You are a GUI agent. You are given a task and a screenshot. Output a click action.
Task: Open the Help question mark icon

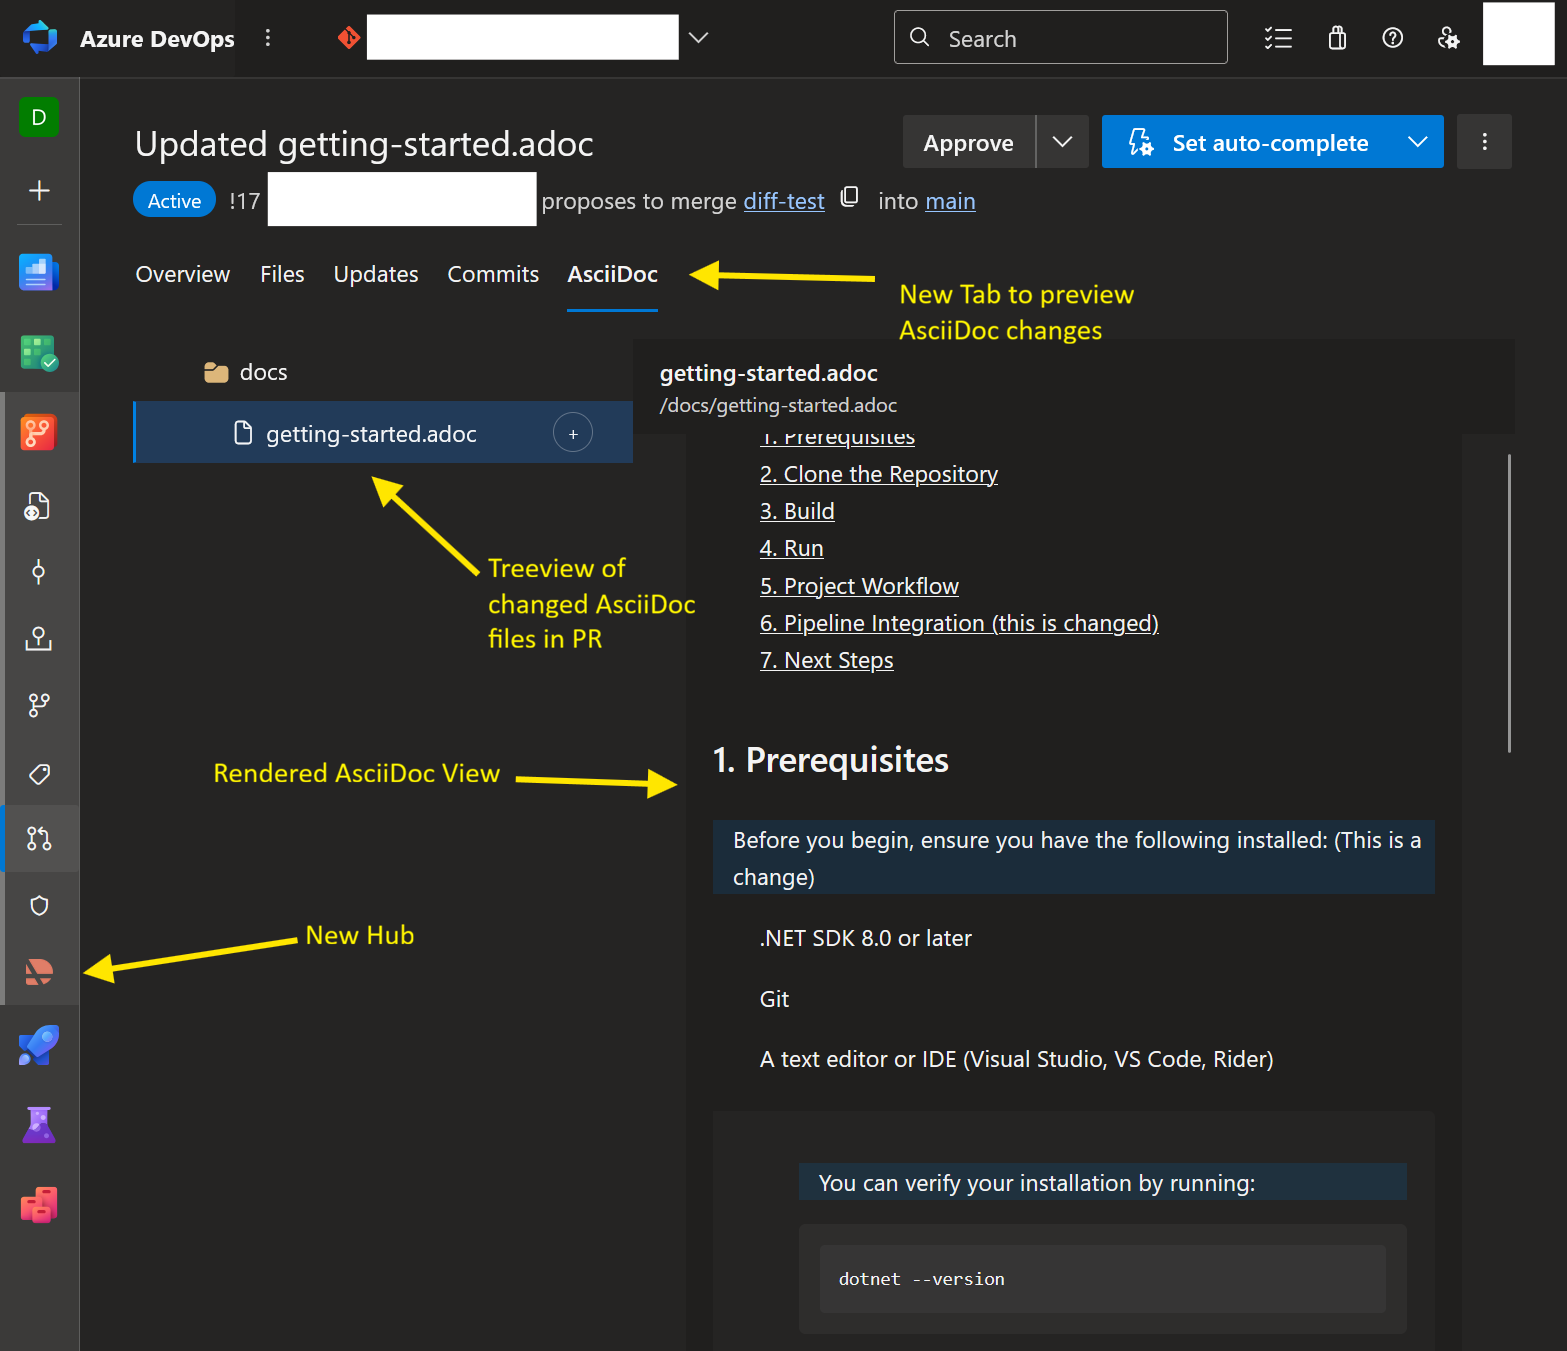tap(1392, 38)
